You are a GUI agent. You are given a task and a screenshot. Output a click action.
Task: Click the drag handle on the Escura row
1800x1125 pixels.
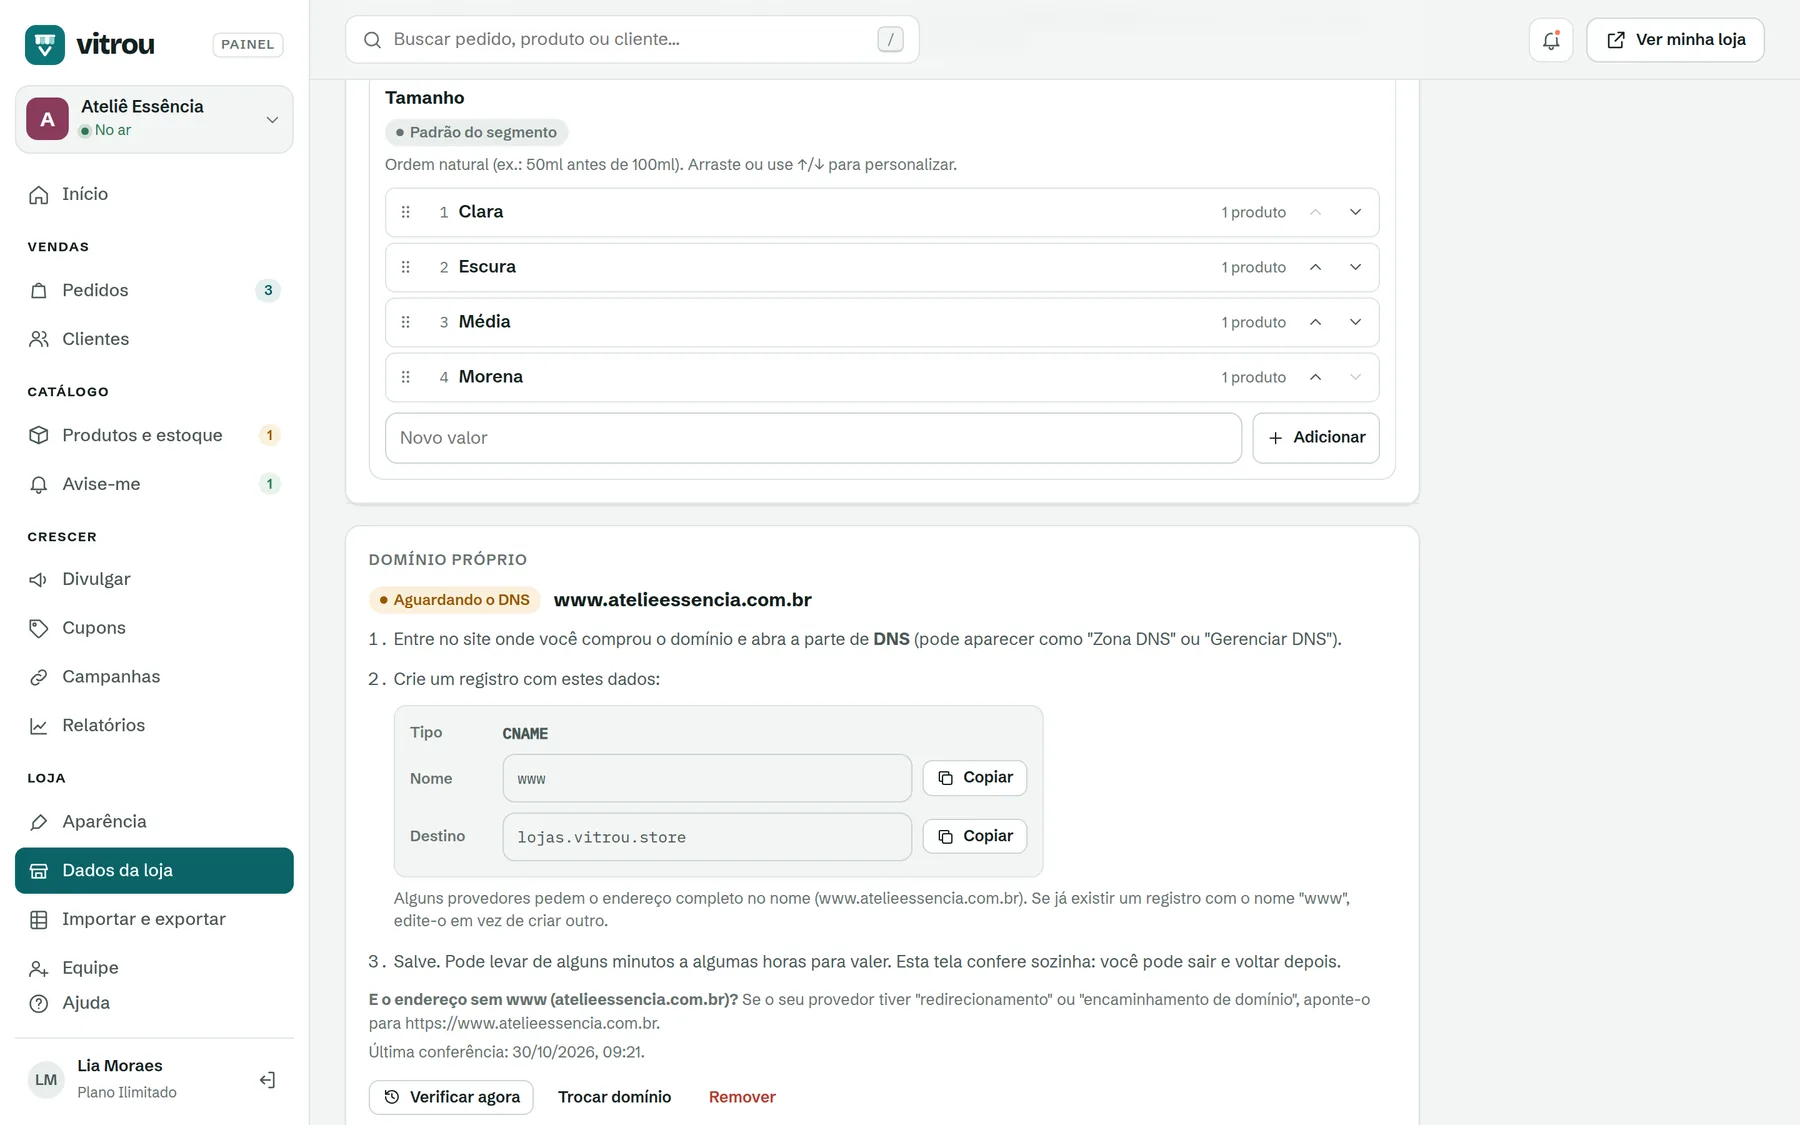click(x=405, y=267)
